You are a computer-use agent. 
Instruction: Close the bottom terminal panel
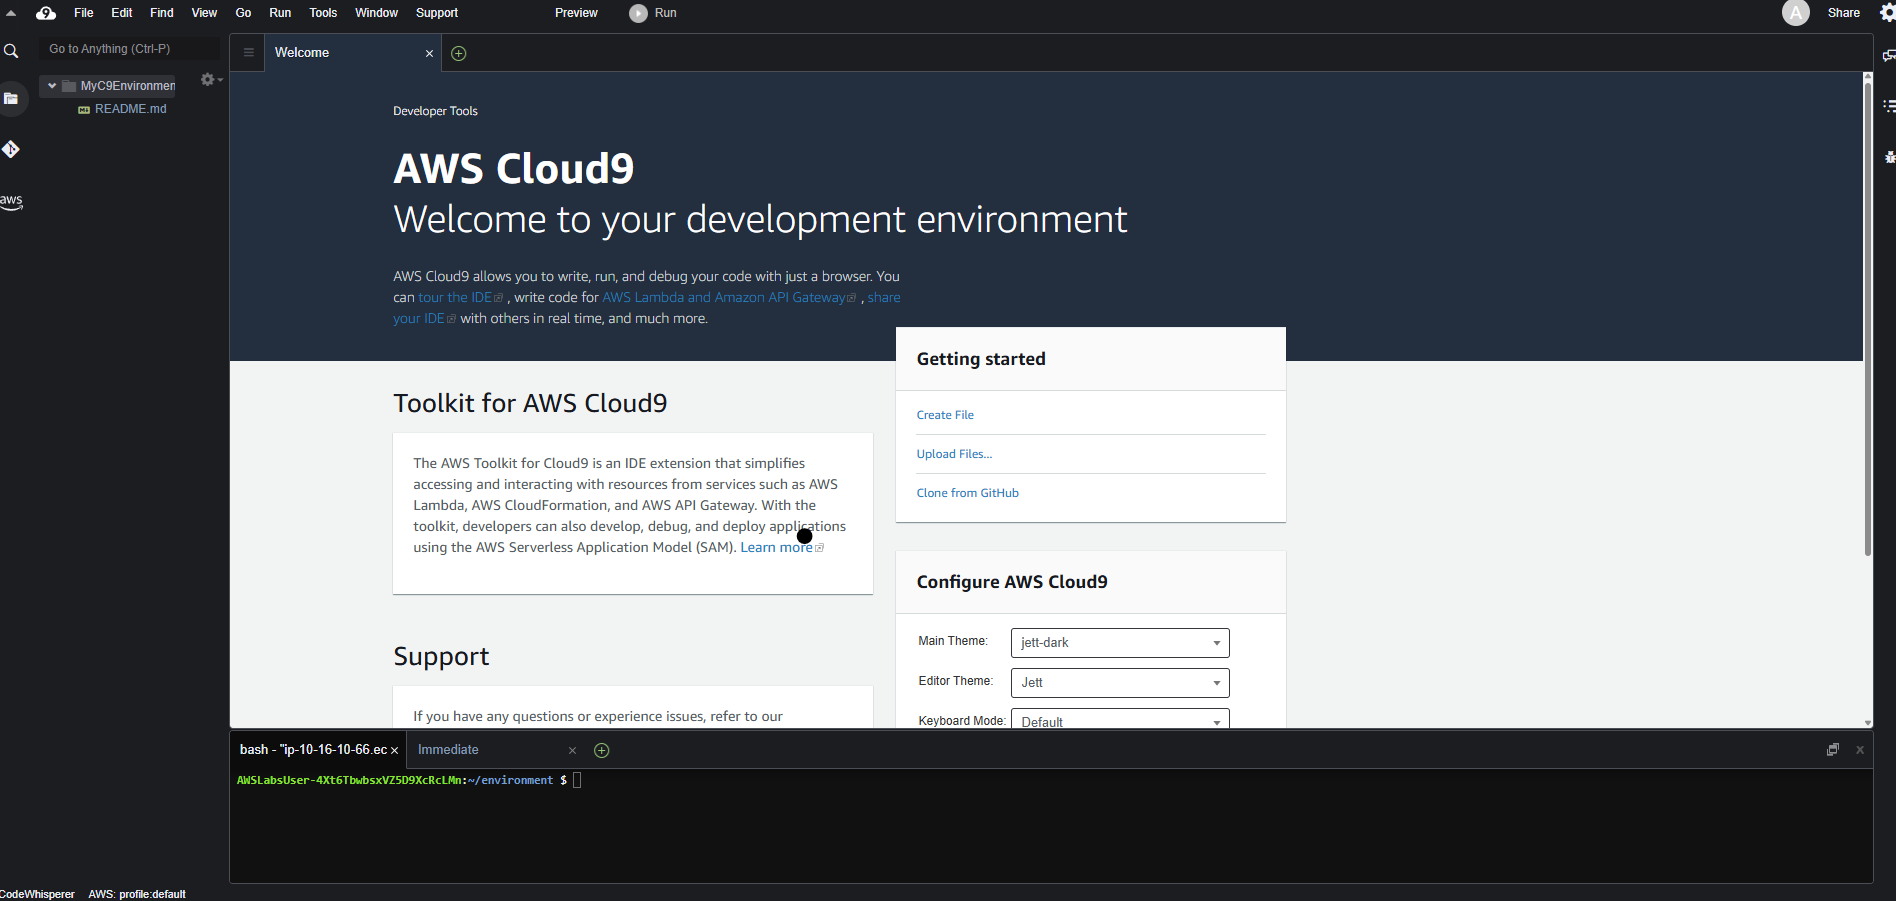[x=1860, y=750]
